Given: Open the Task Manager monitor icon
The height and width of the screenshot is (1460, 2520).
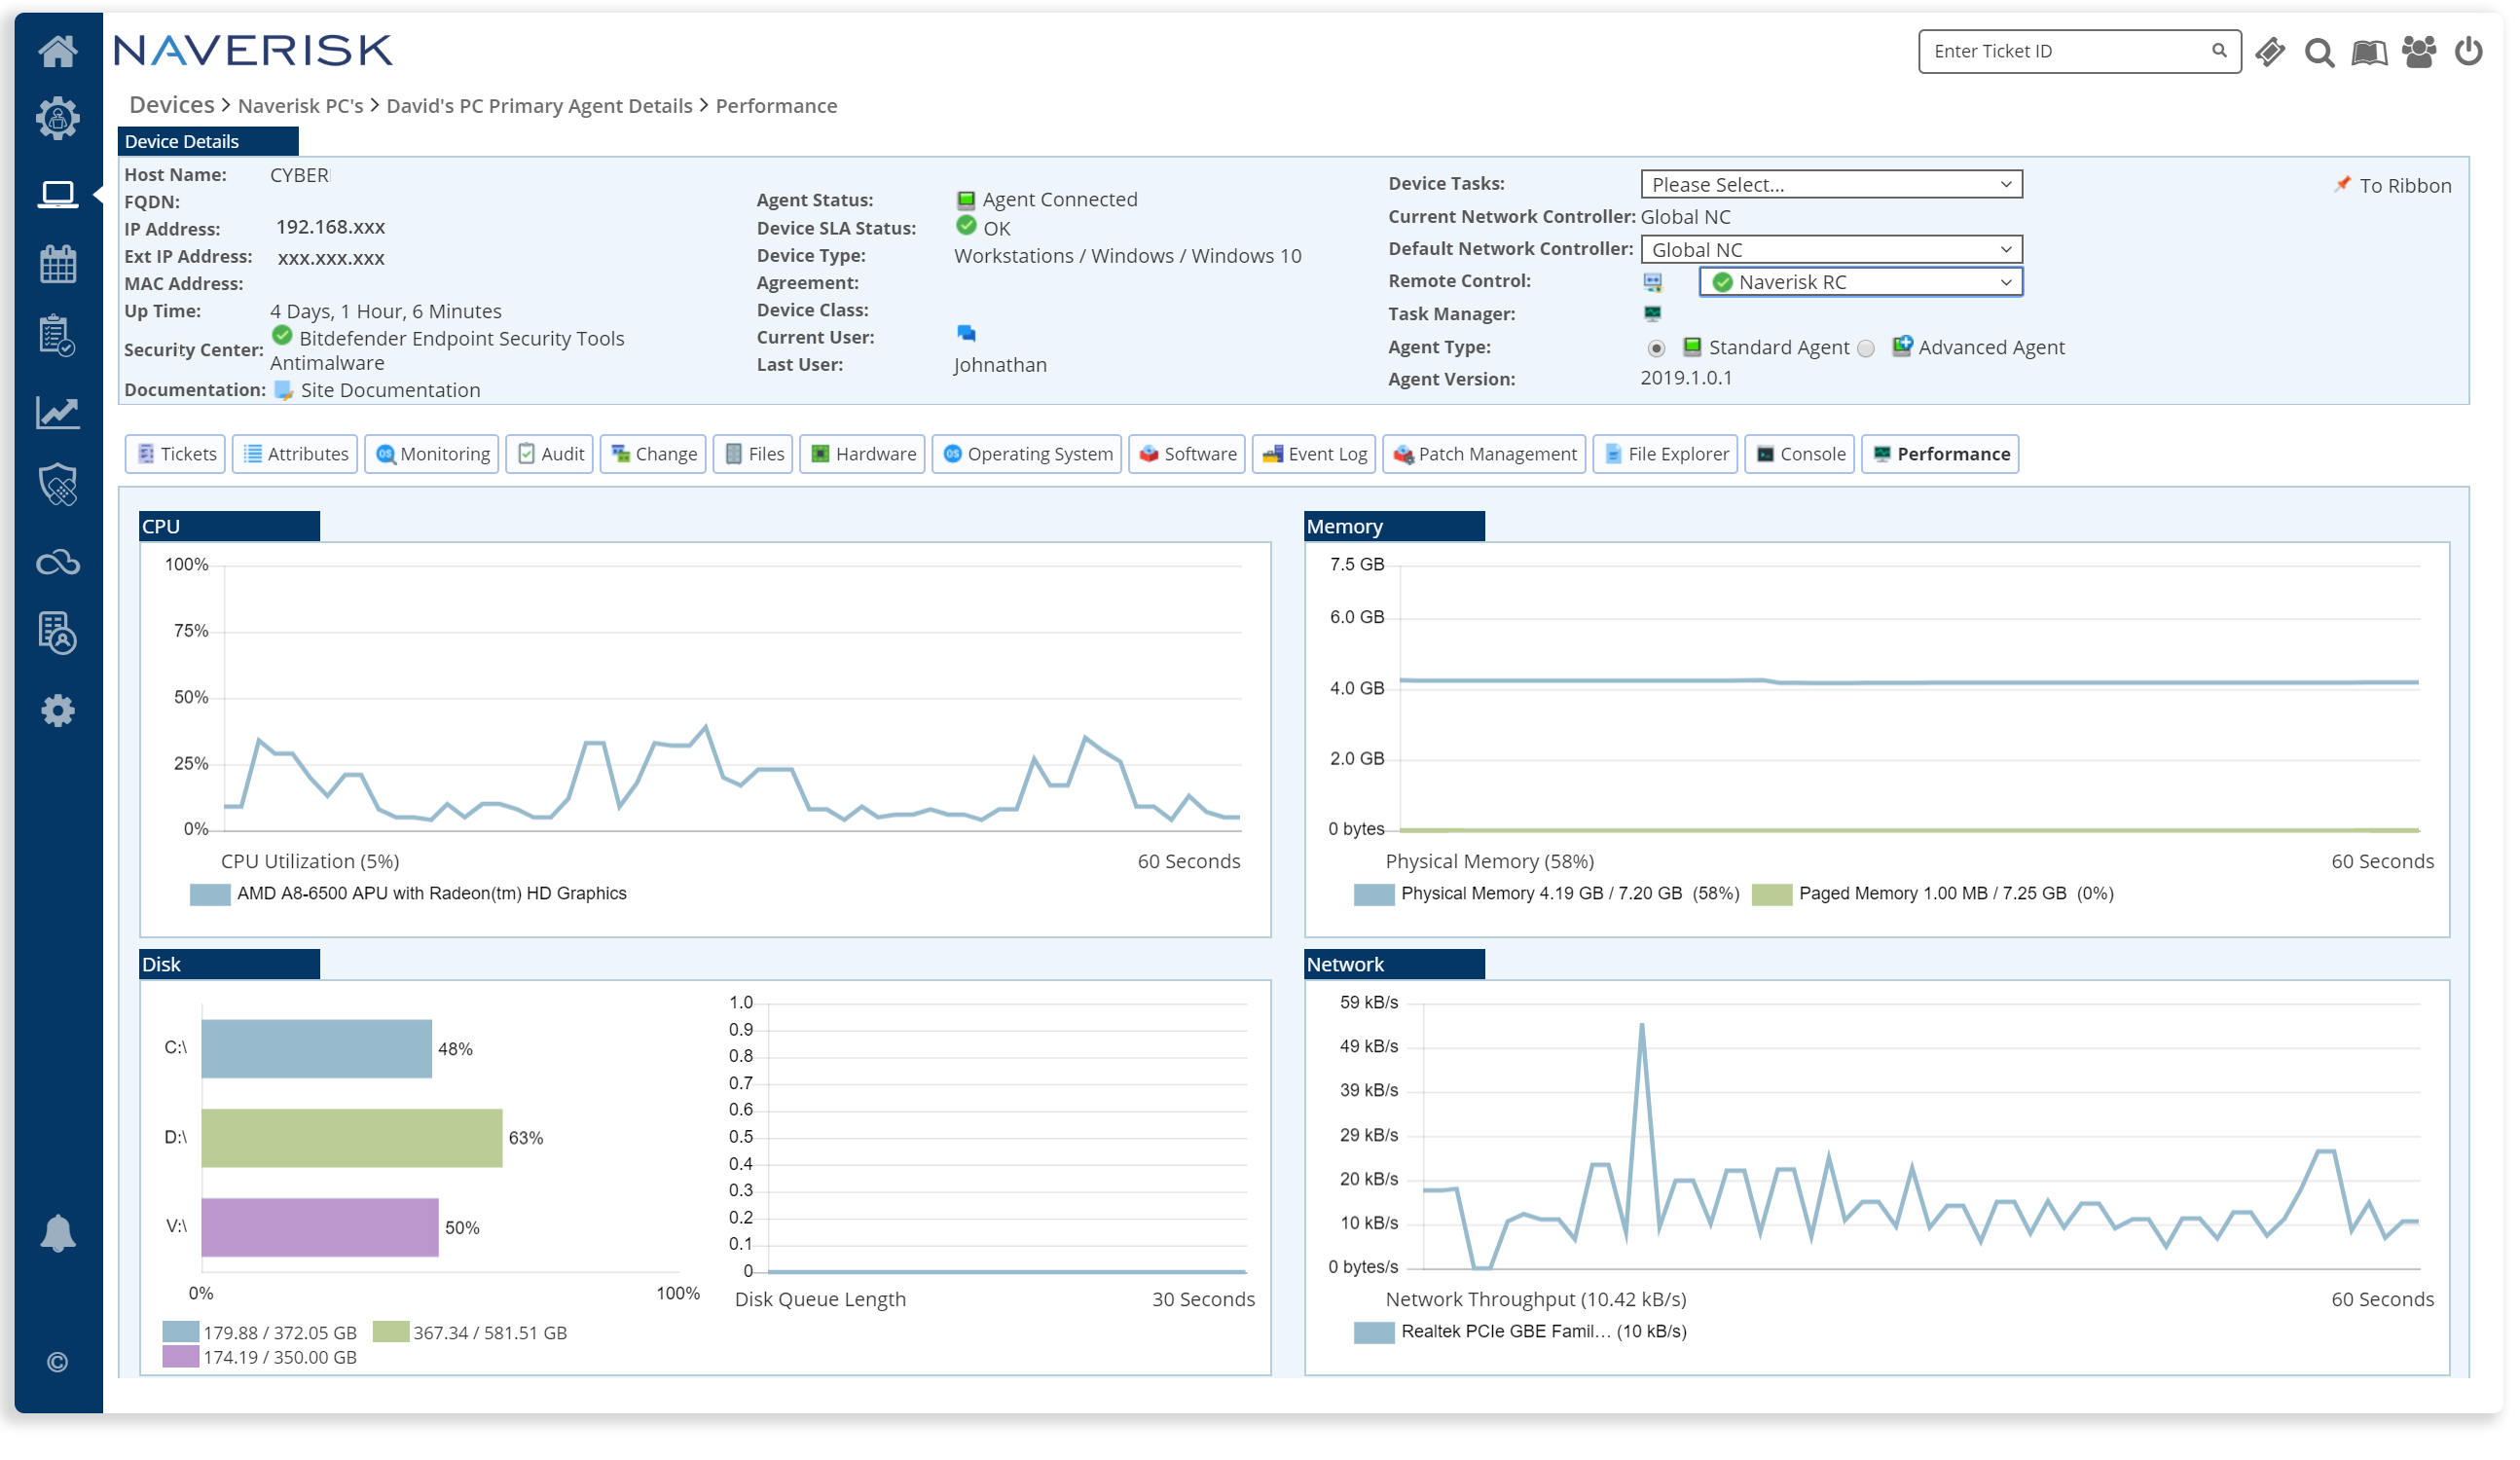Looking at the screenshot, I should point(1653,314).
